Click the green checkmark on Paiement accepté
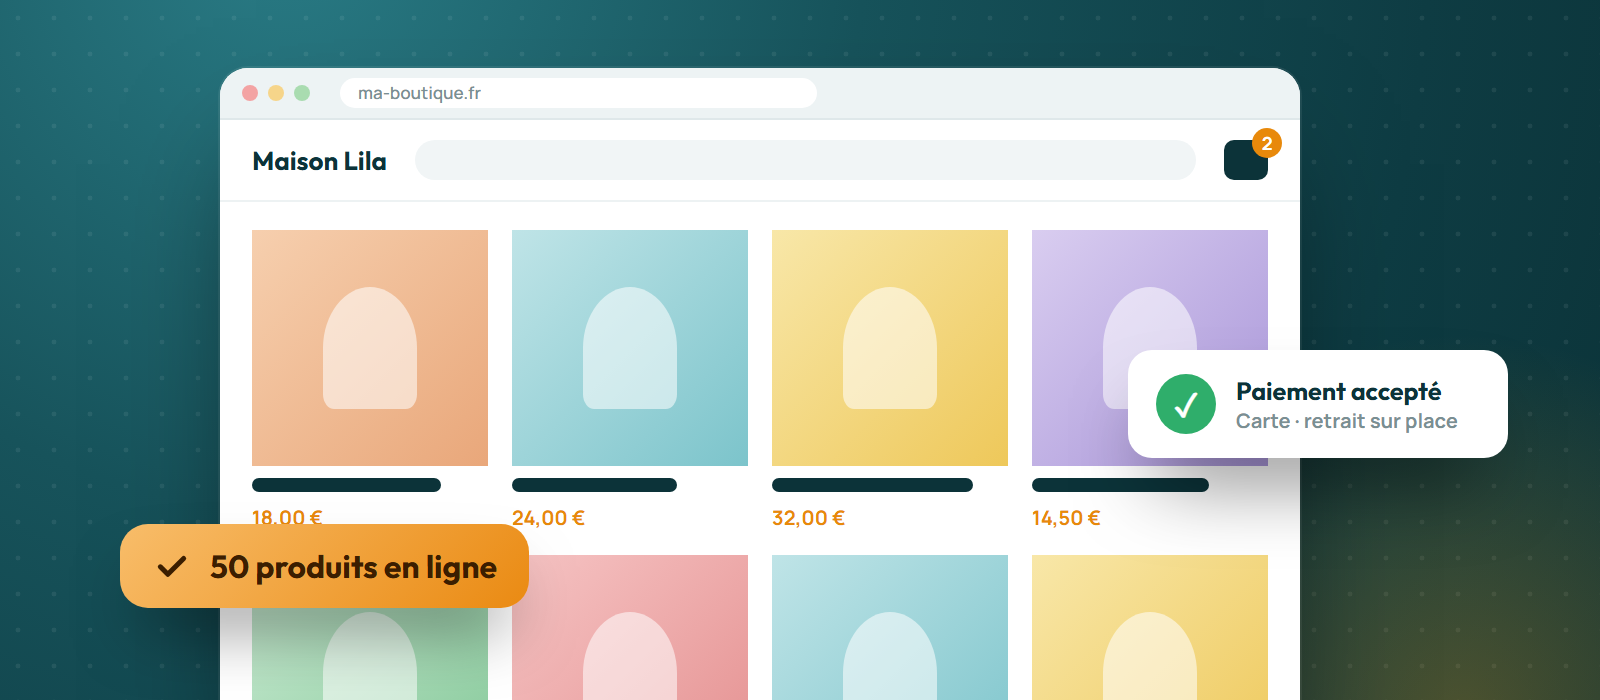The height and width of the screenshot is (700, 1600). 1186,404
